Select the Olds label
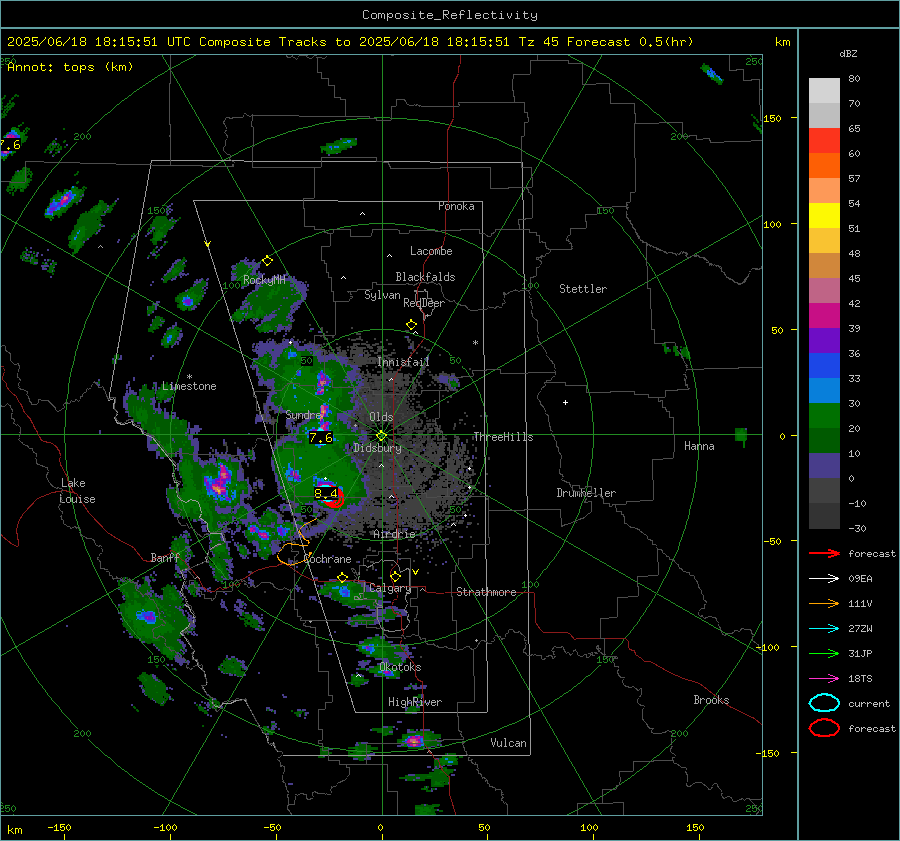Image resolution: width=900 pixels, height=841 pixels. pos(381,417)
